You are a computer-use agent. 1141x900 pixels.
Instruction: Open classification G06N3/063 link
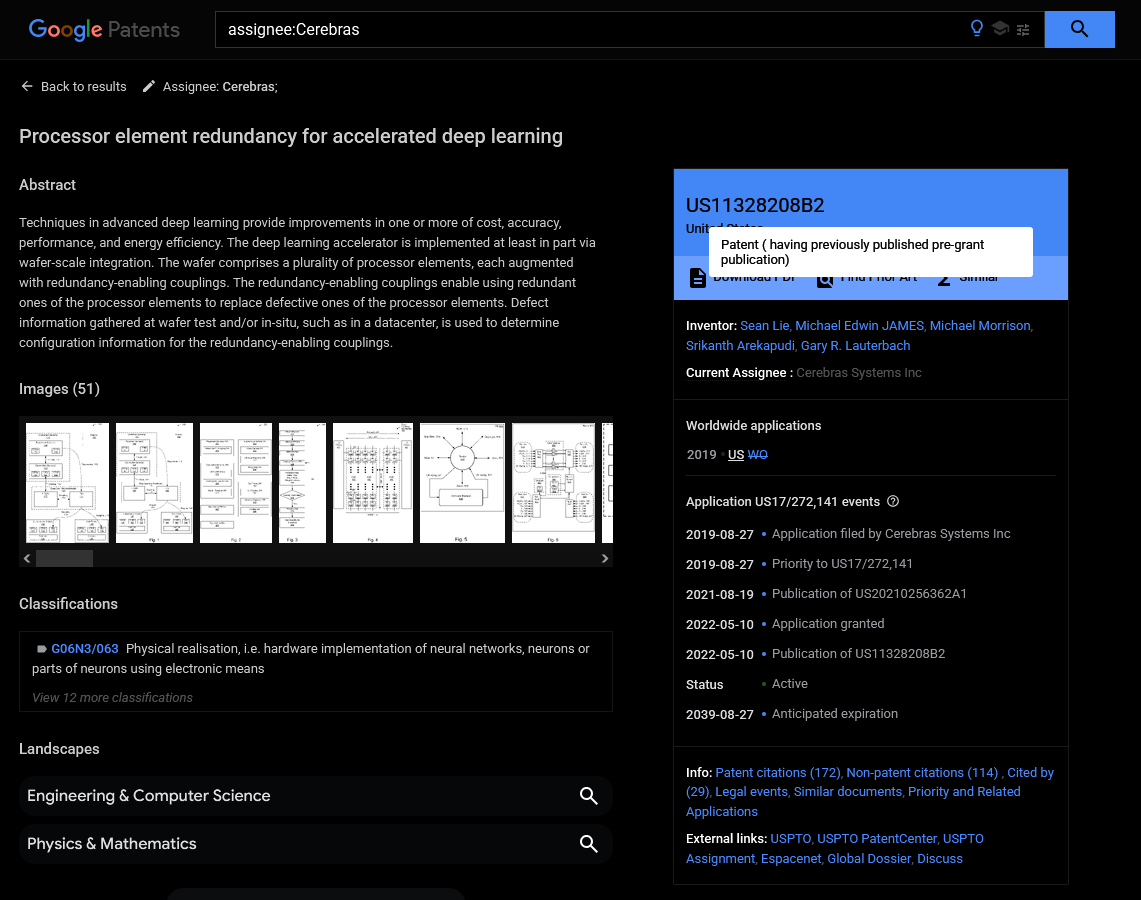point(84,649)
